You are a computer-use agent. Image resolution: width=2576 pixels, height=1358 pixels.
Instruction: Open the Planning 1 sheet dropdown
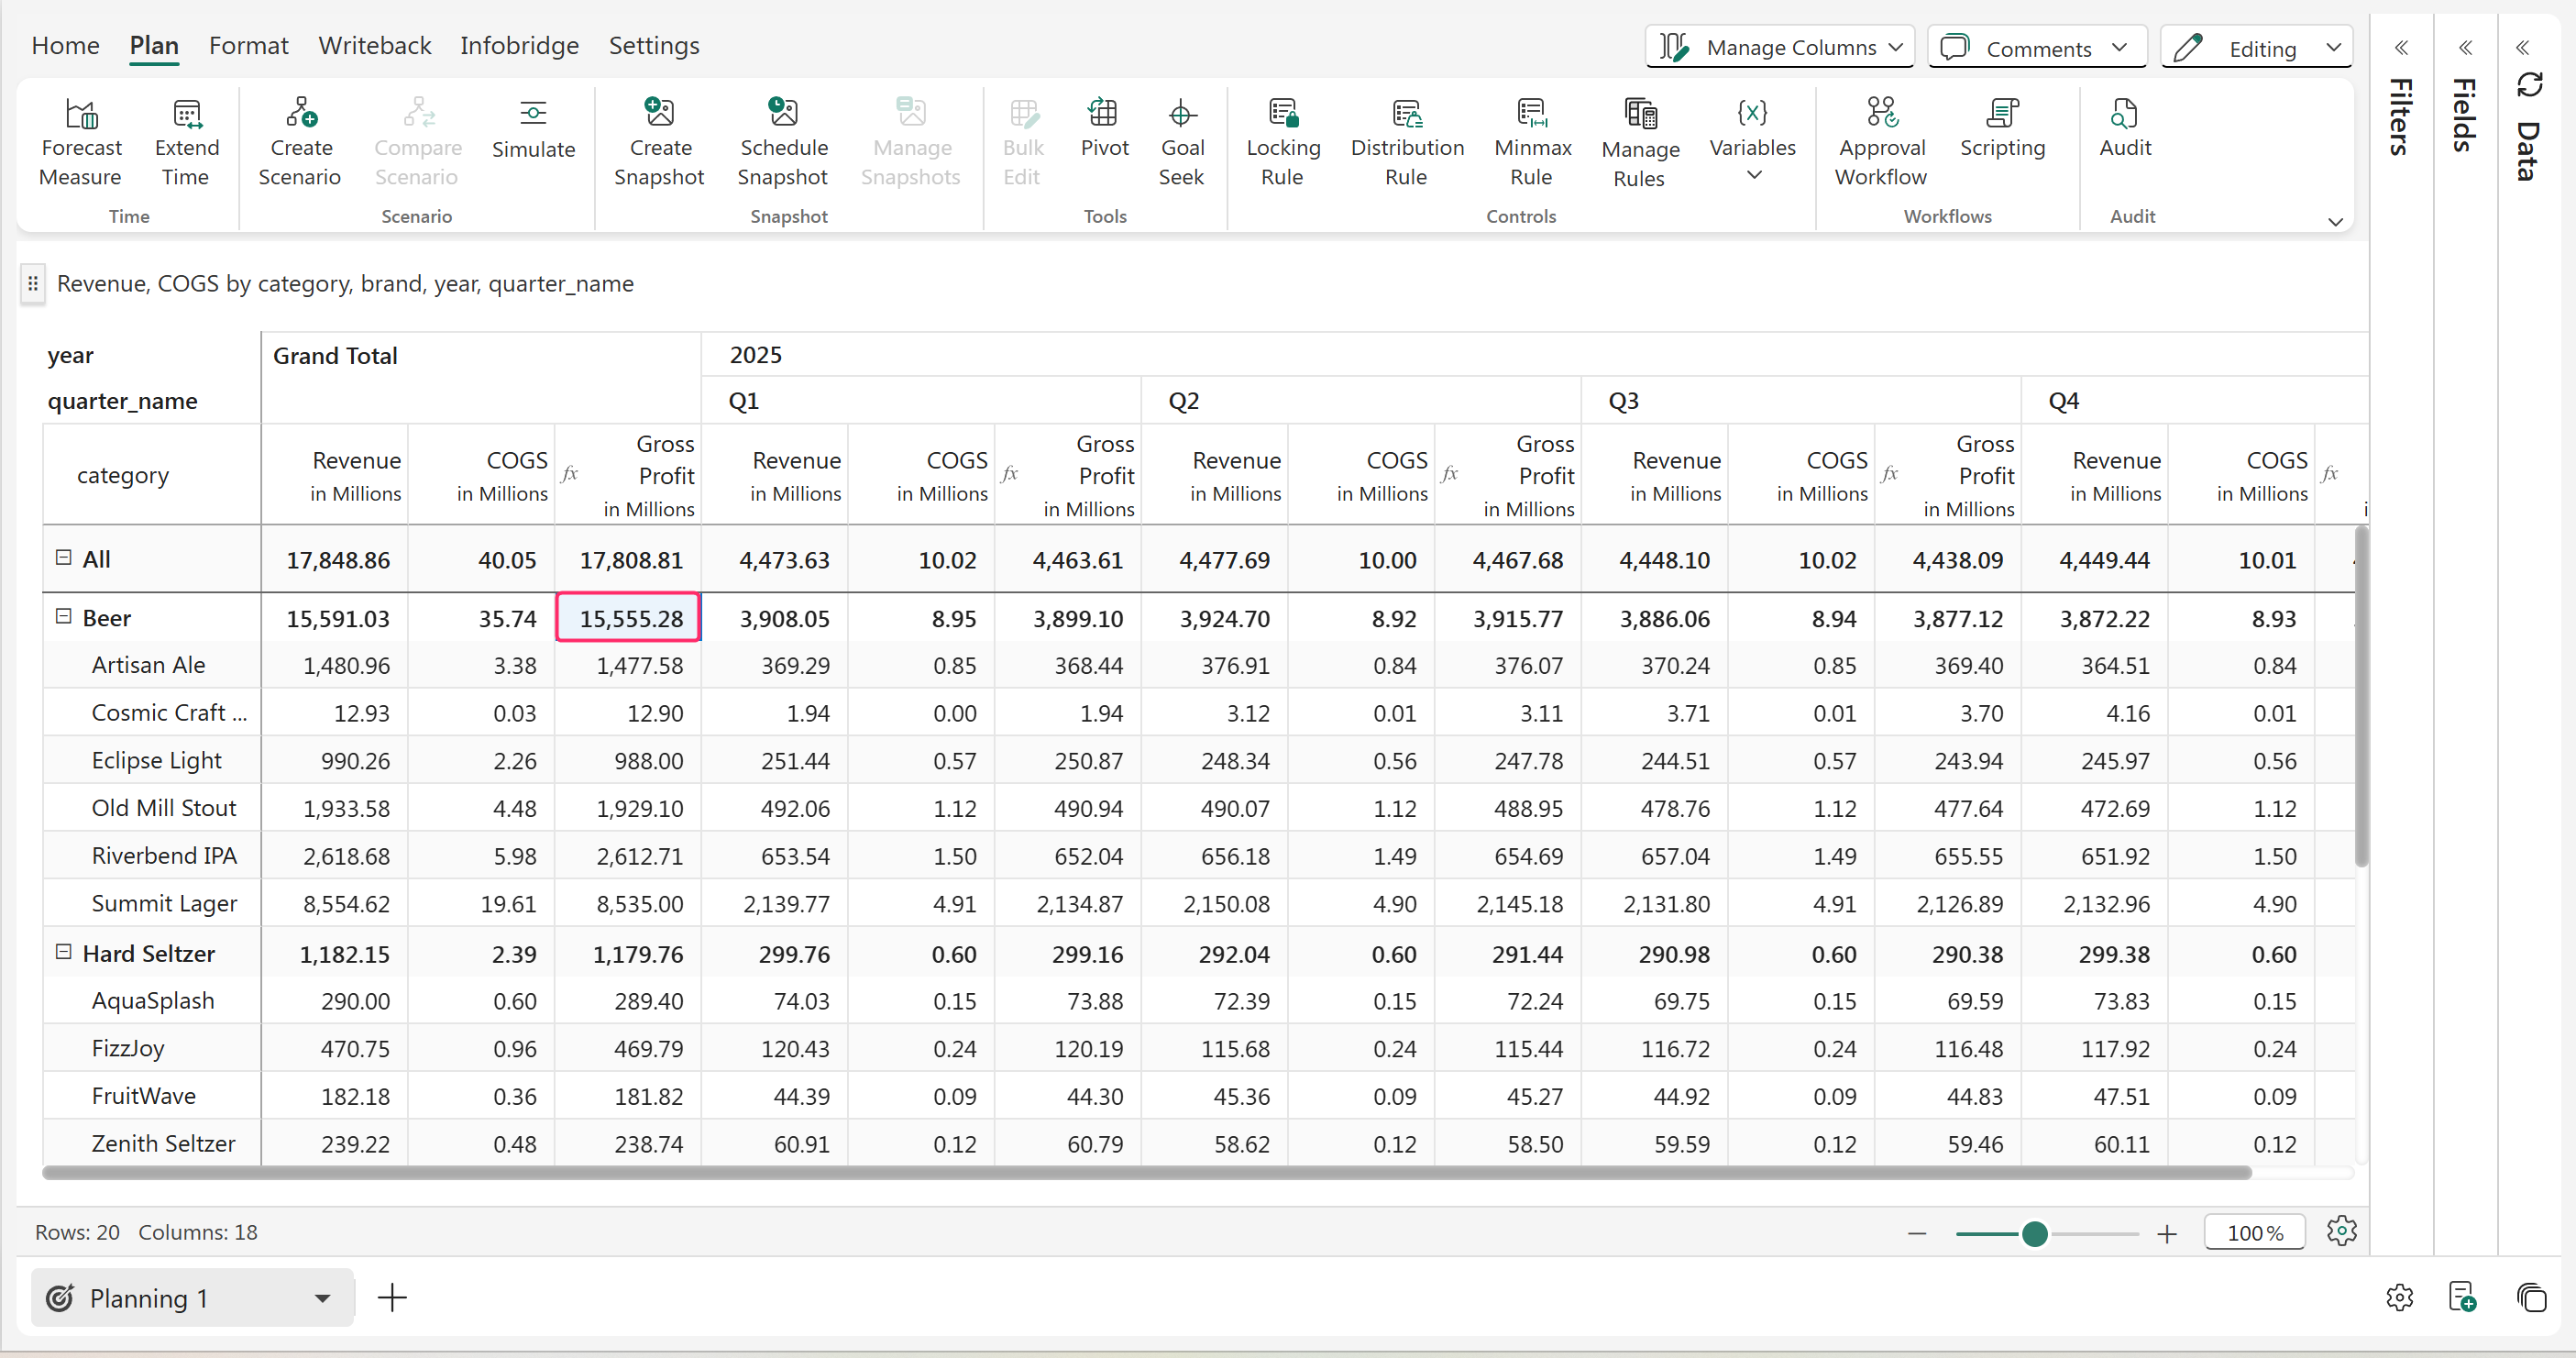coord(322,1298)
